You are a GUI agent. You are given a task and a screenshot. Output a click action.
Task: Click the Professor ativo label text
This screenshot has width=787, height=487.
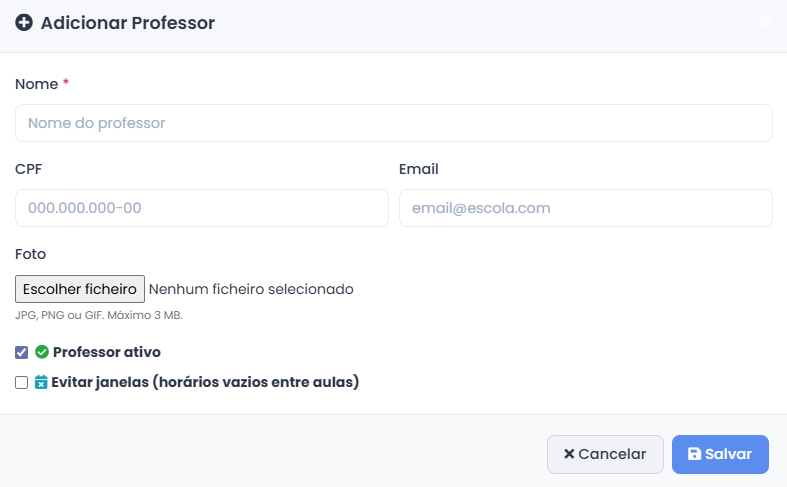point(106,352)
